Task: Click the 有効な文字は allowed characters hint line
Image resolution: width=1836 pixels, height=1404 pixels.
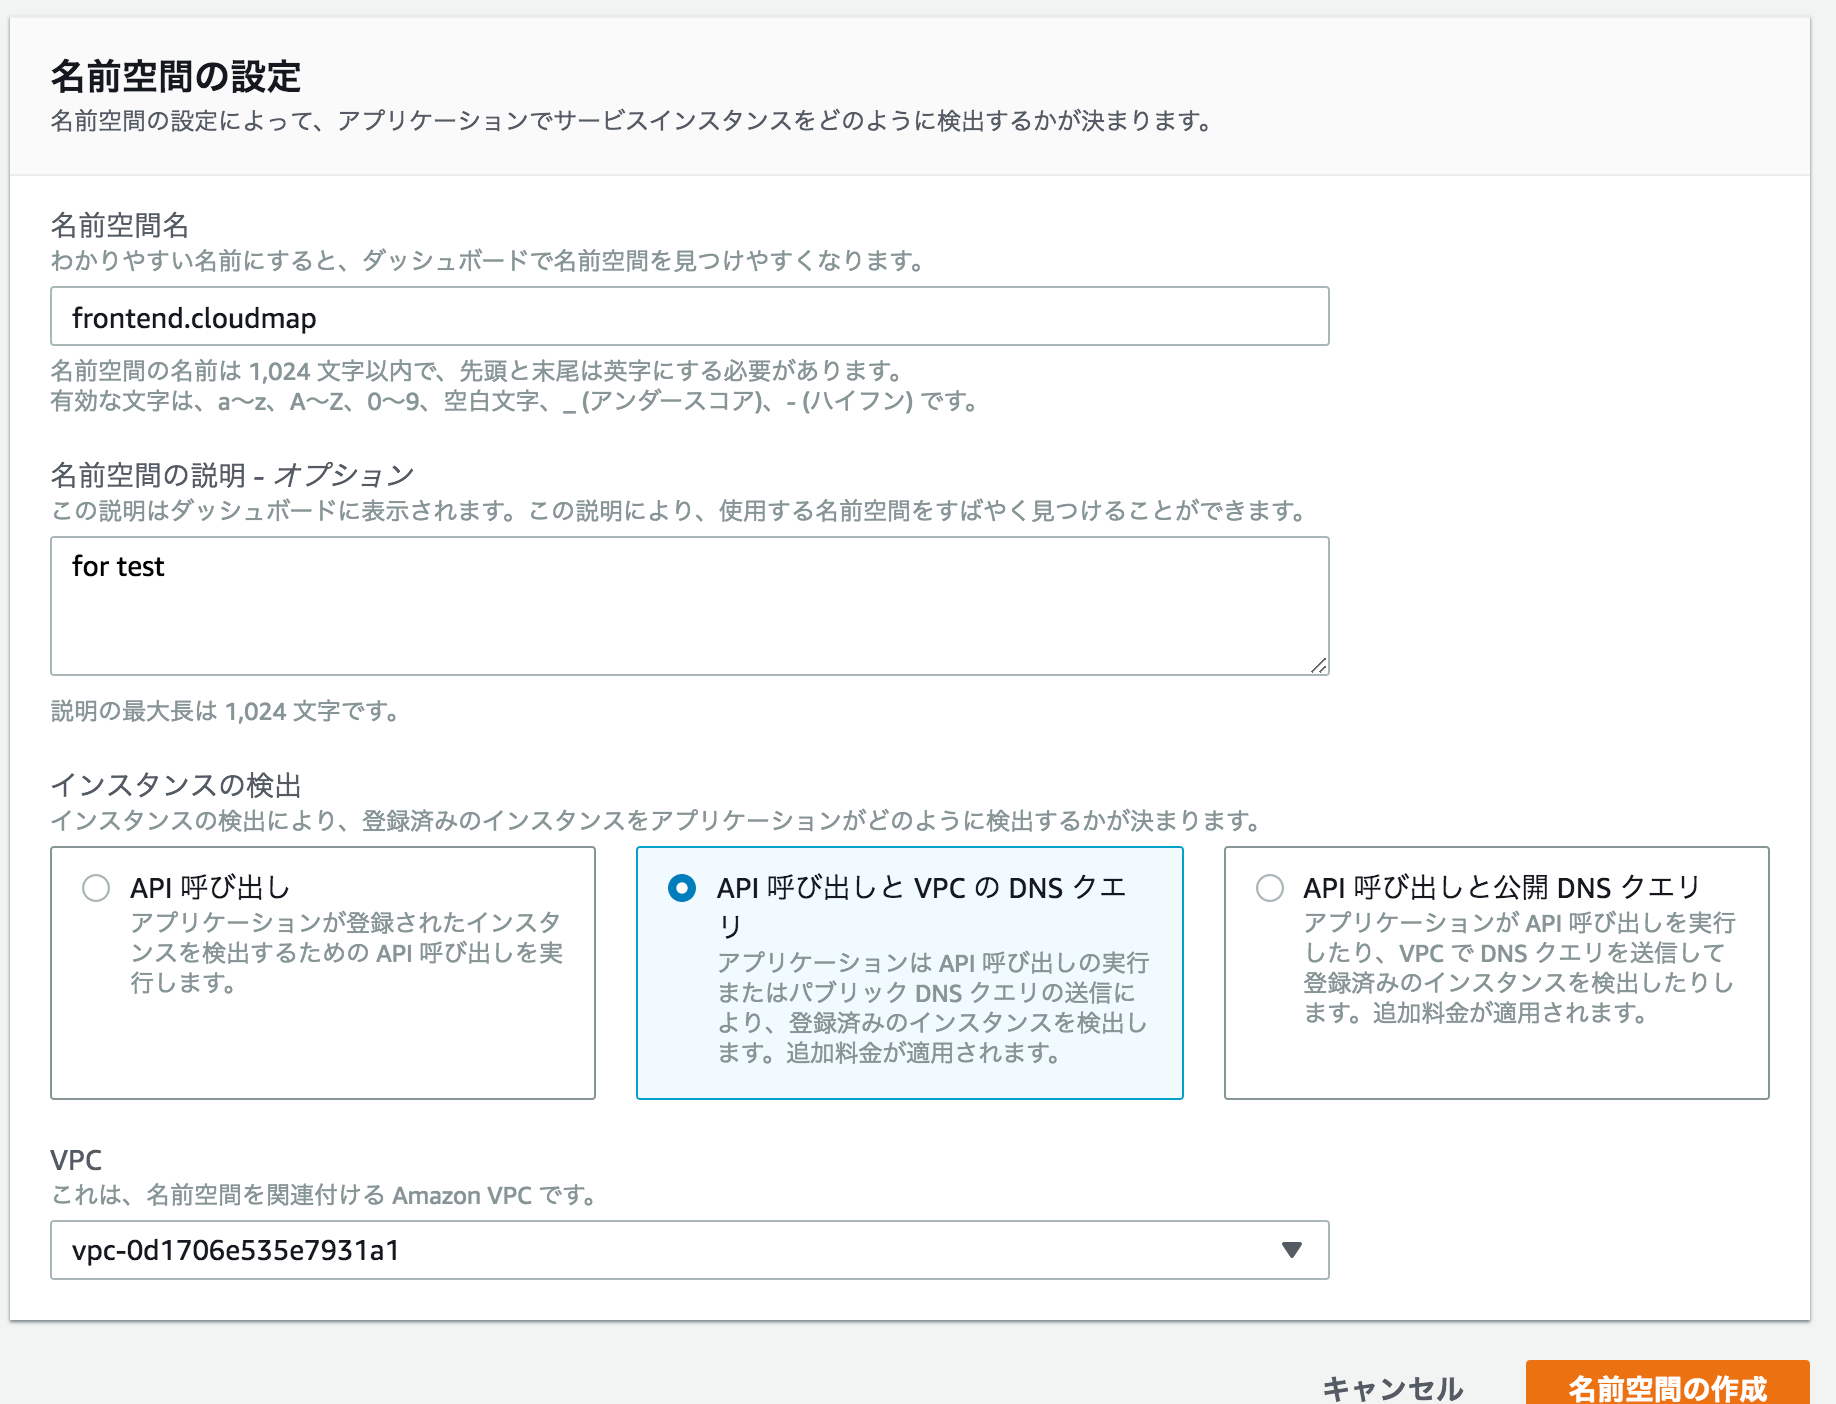Action: tap(514, 402)
